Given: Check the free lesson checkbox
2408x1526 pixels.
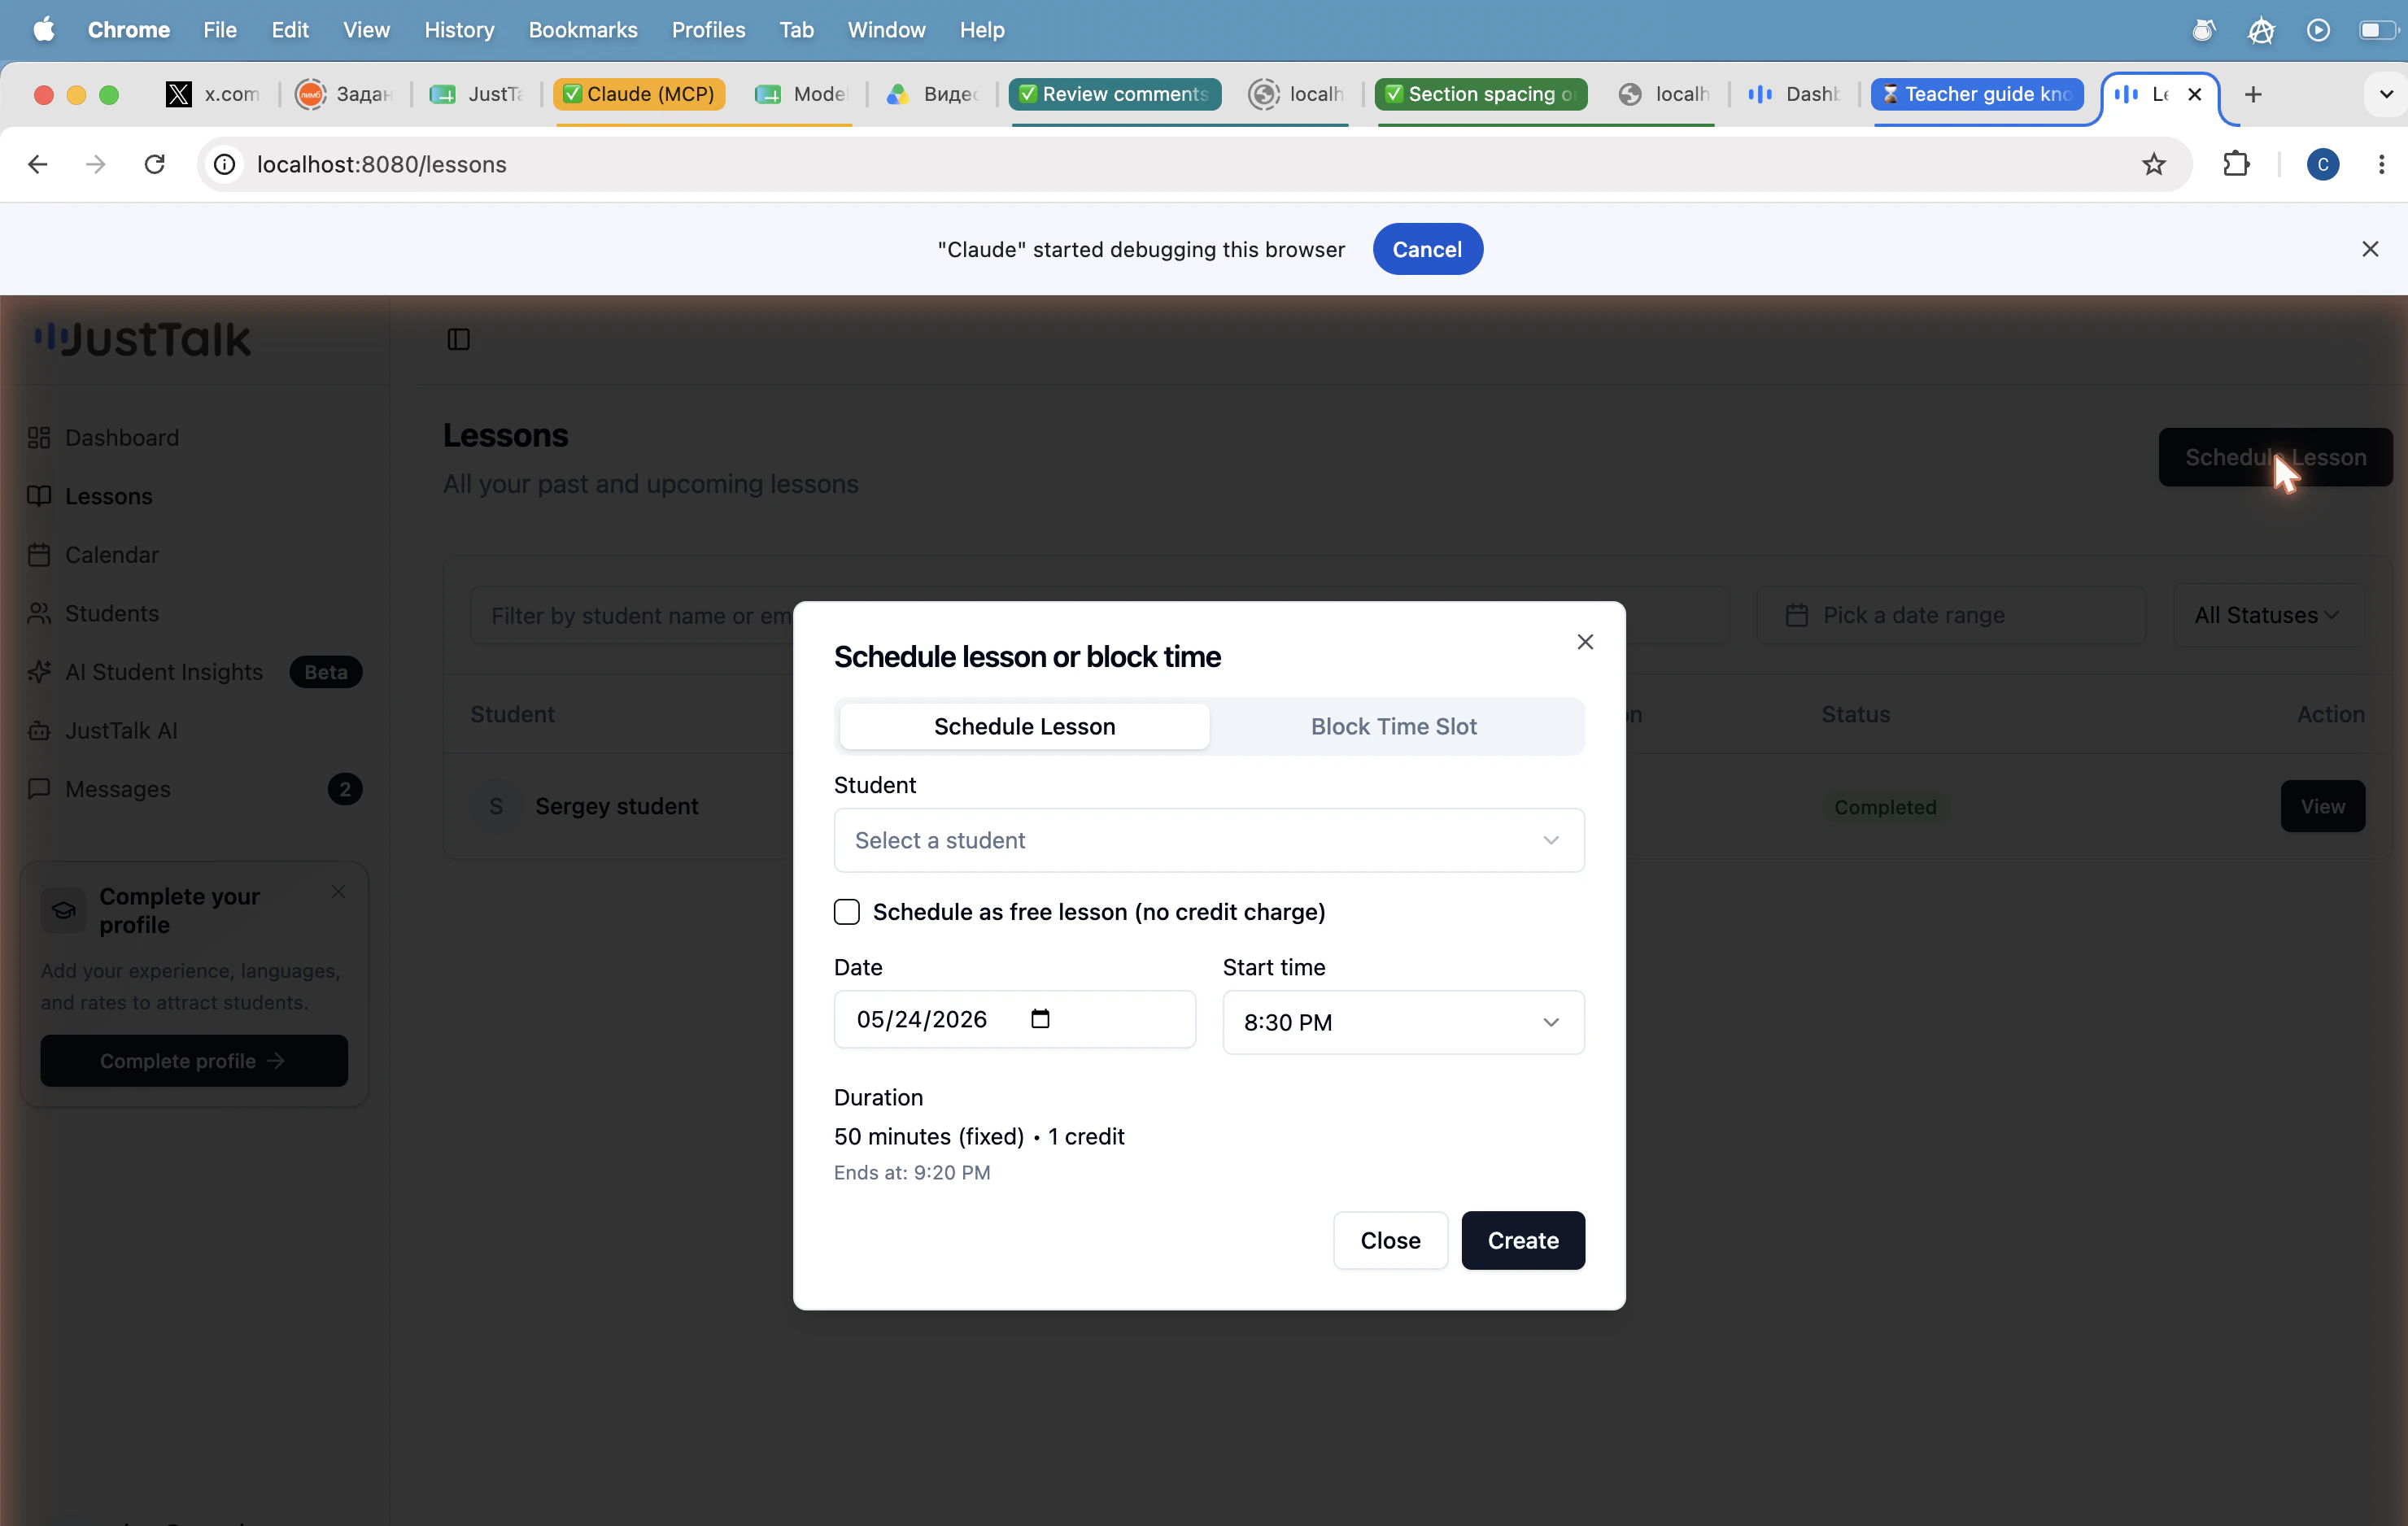Looking at the screenshot, I should [x=846, y=911].
